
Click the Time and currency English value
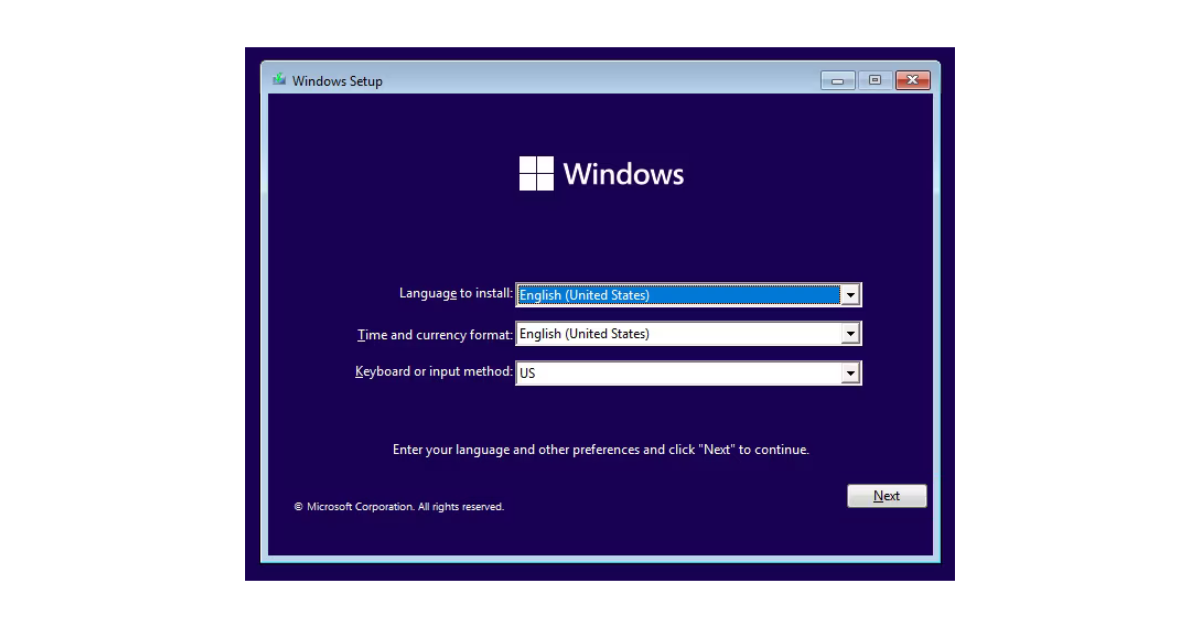pyautogui.click(x=677, y=334)
